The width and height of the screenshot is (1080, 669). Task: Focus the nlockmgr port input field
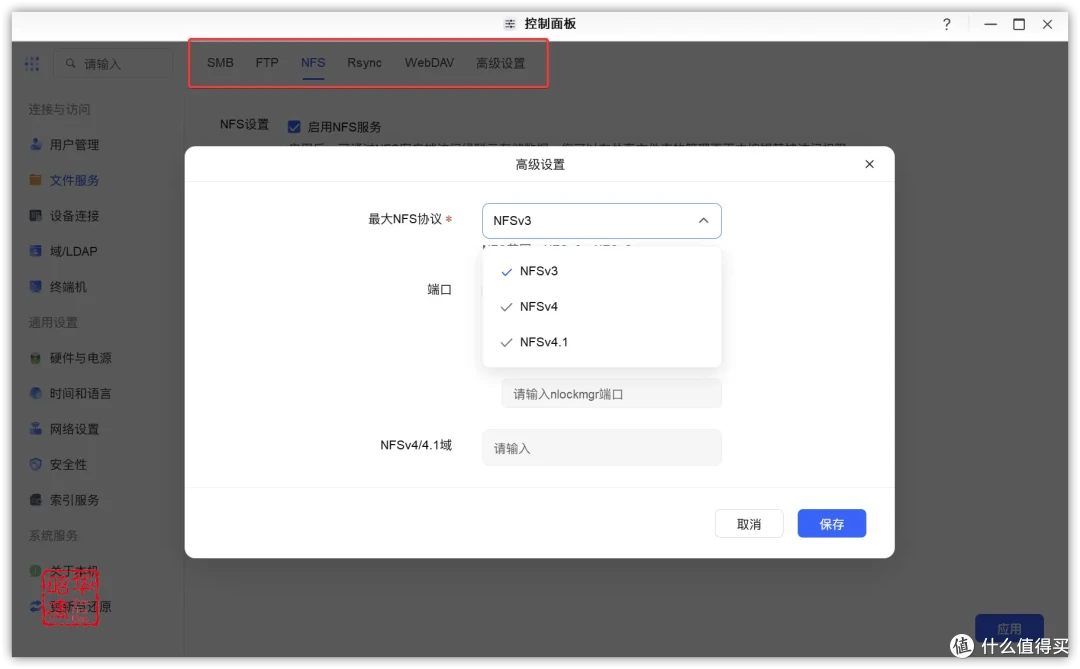(x=612, y=393)
